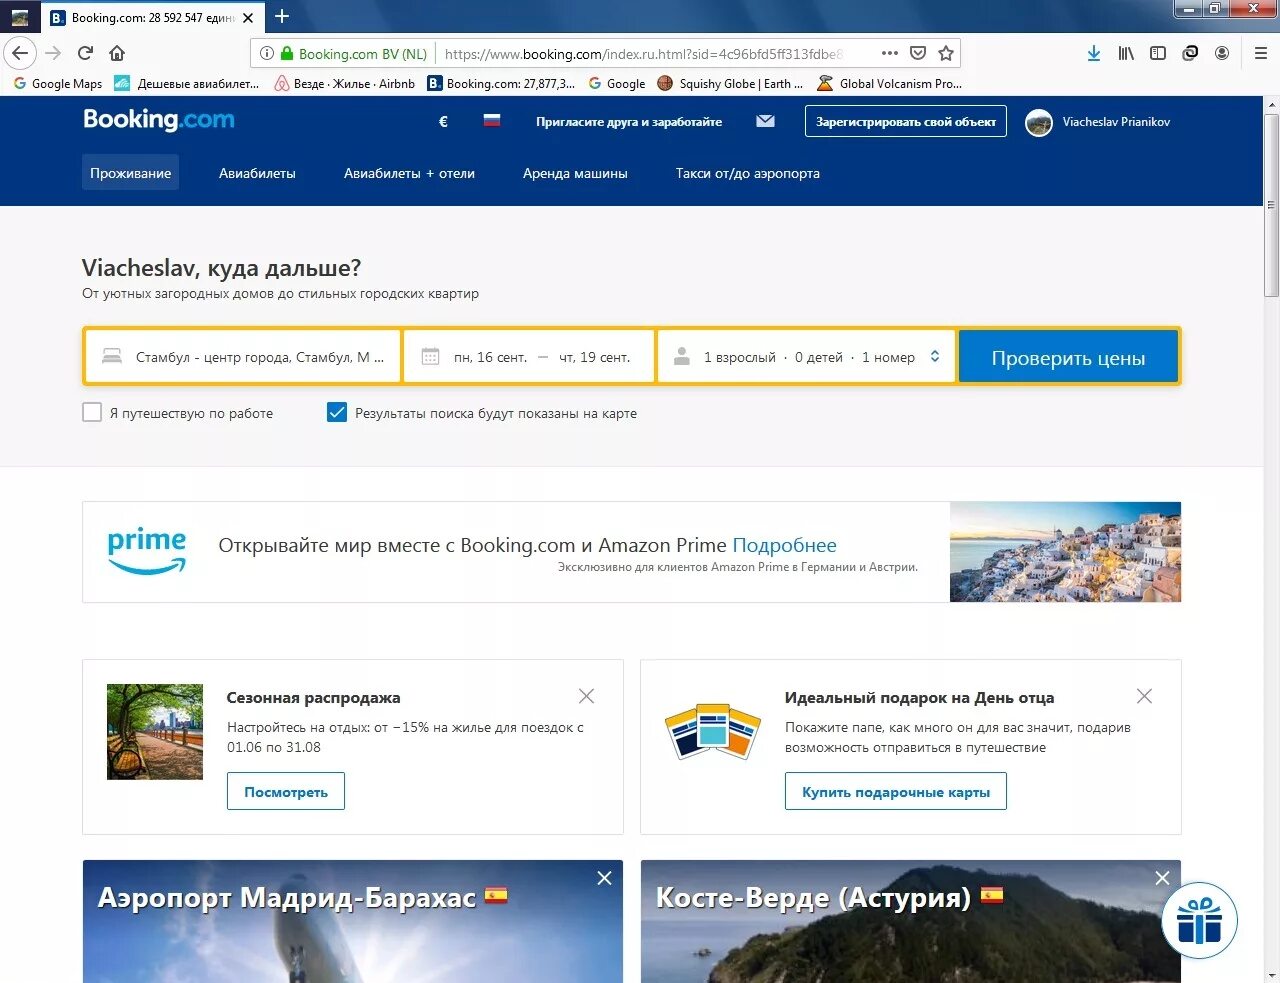Toggle the sidebar icon in toolbar
1280x983 pixels.
(x=1158, y=53)
